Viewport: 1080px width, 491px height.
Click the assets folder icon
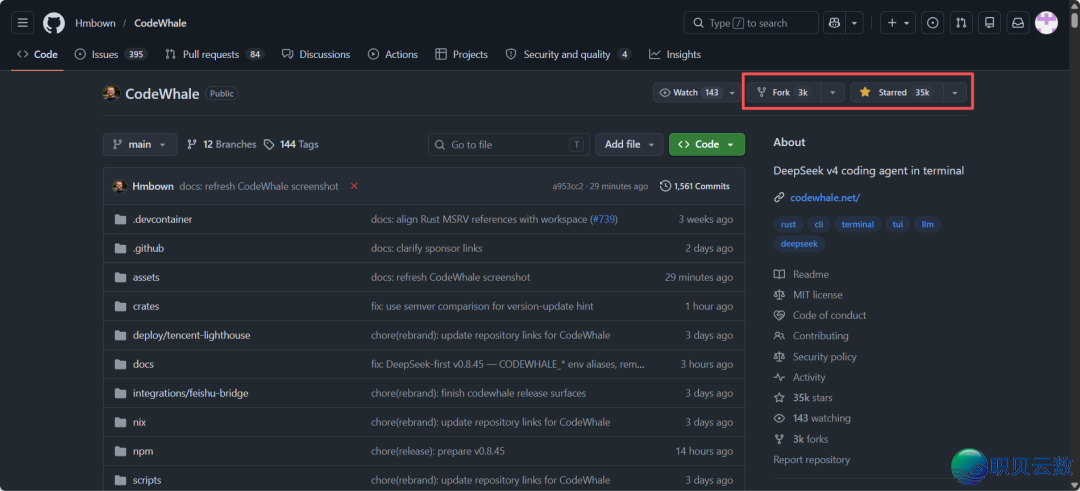[x=121, y=278]
